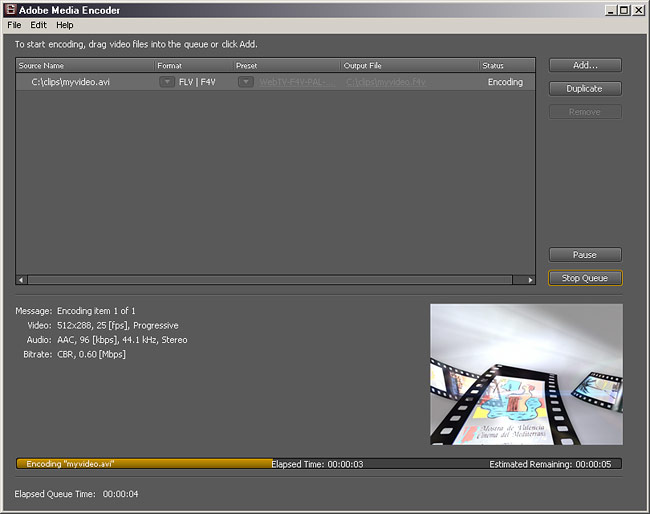Click the video preview thumbnail

coord(526,374)
